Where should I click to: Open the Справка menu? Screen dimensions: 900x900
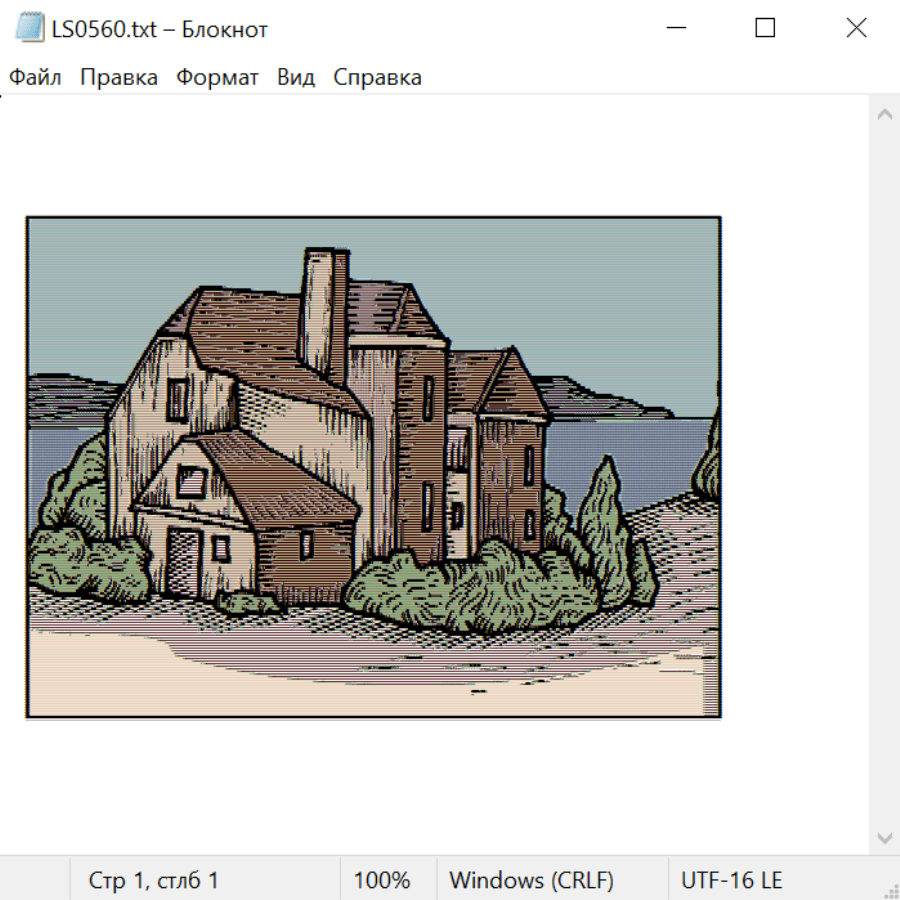377,78
